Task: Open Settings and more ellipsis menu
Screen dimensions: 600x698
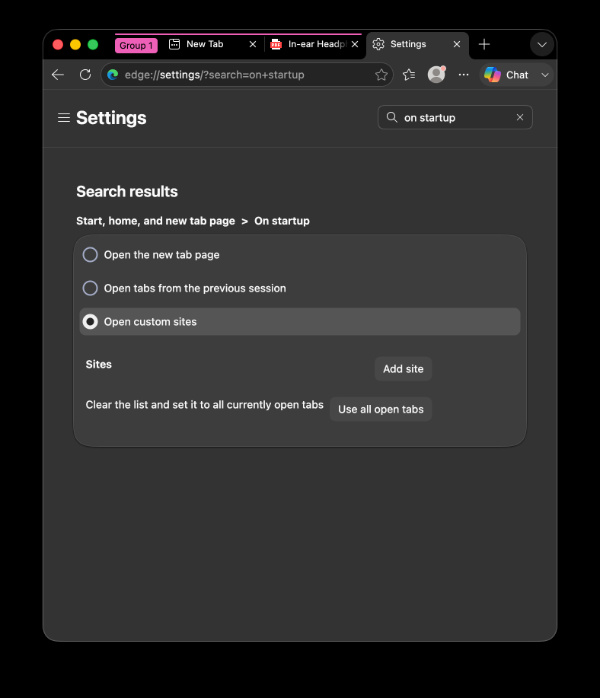Action: (x=463, y=75)
